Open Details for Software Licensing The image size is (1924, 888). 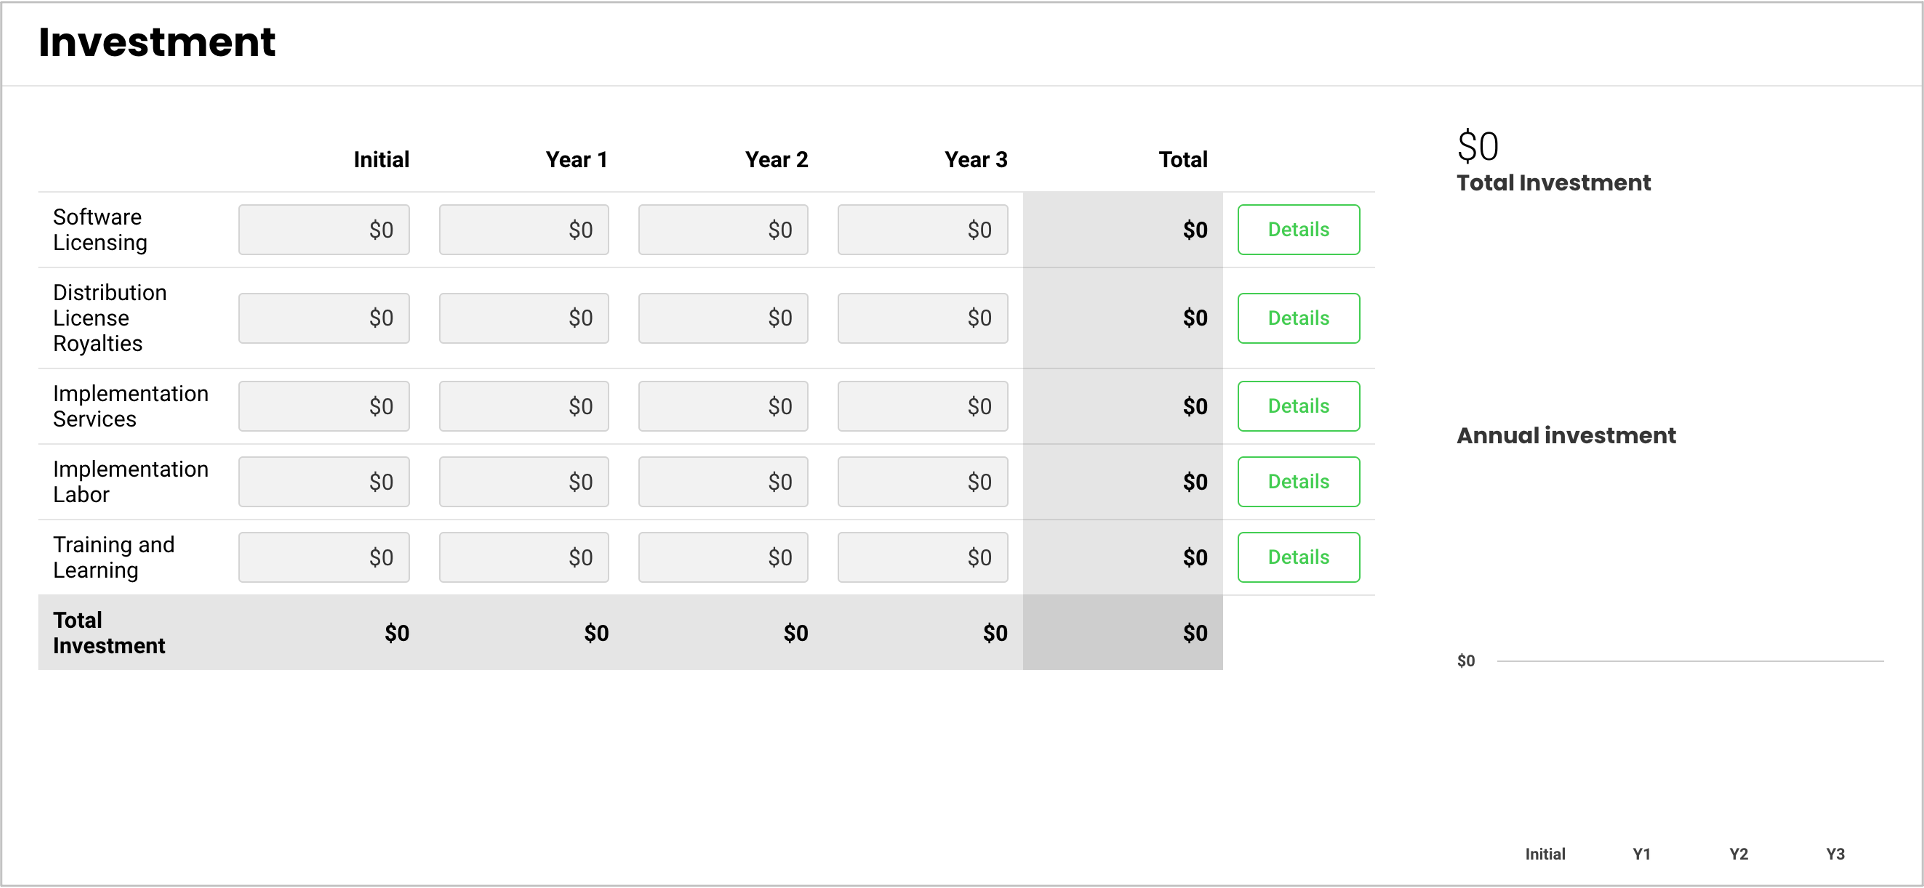point(1298,230)
